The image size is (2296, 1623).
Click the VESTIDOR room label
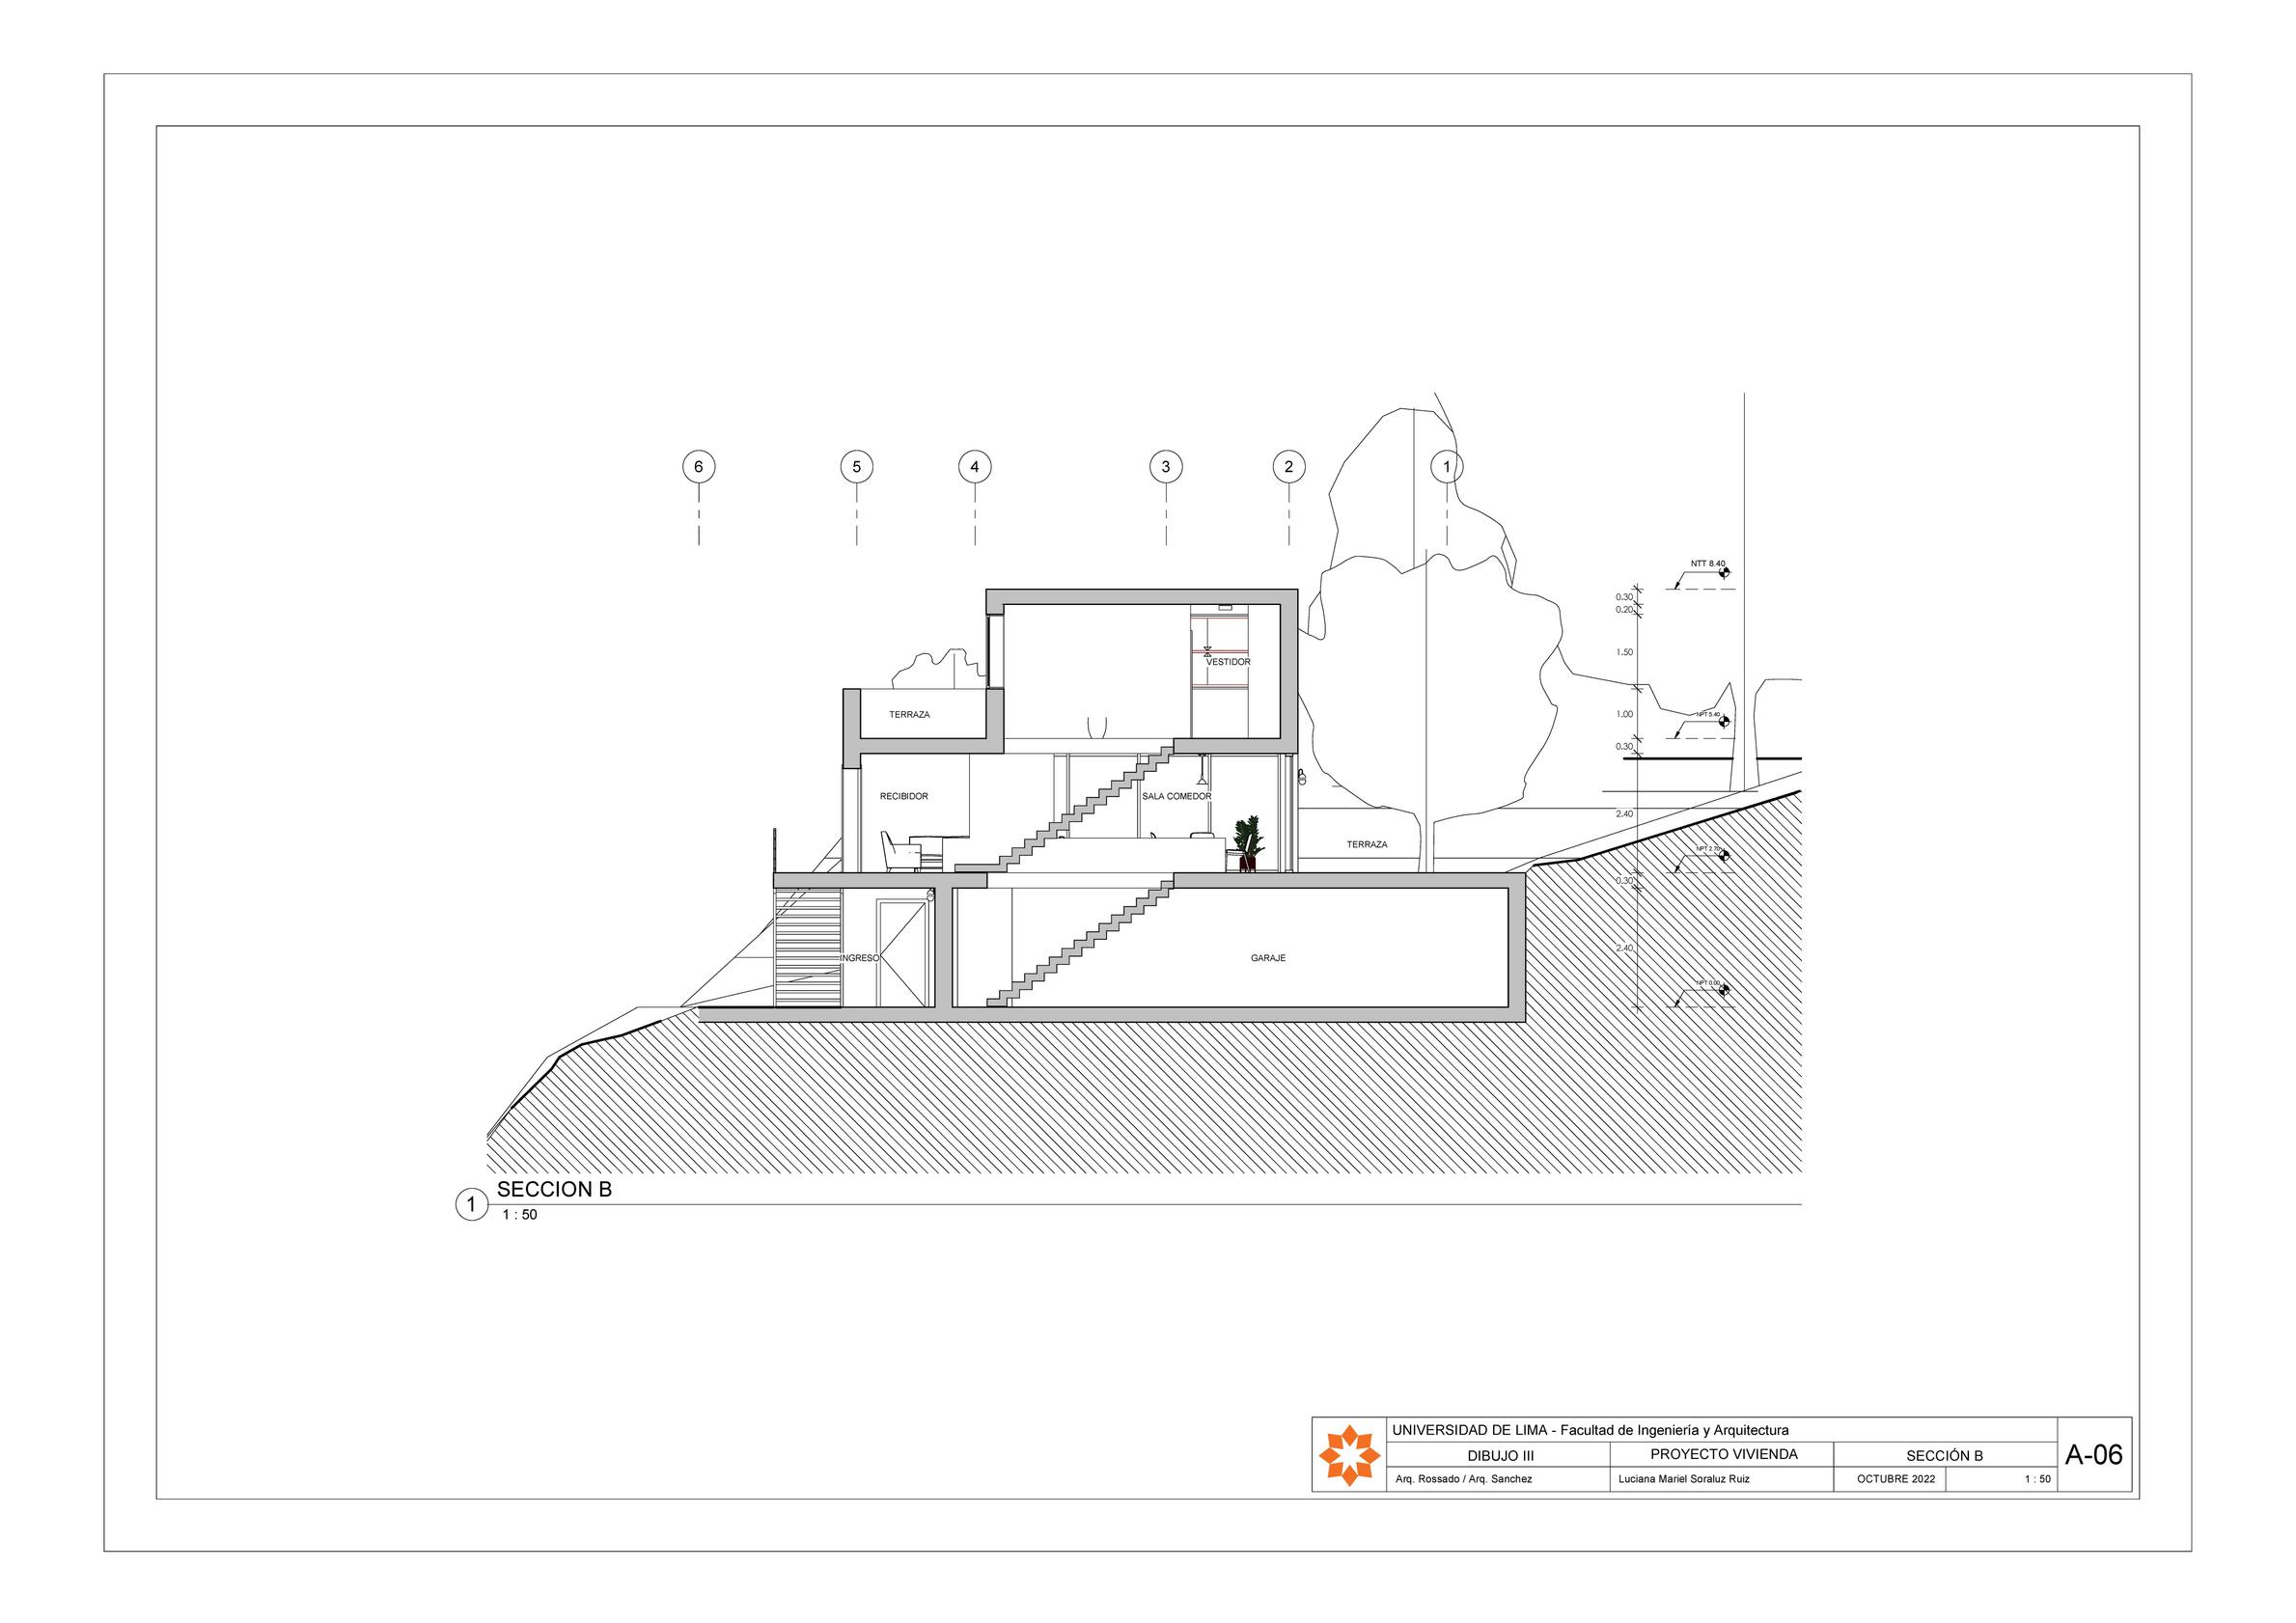pos(1227,662)
